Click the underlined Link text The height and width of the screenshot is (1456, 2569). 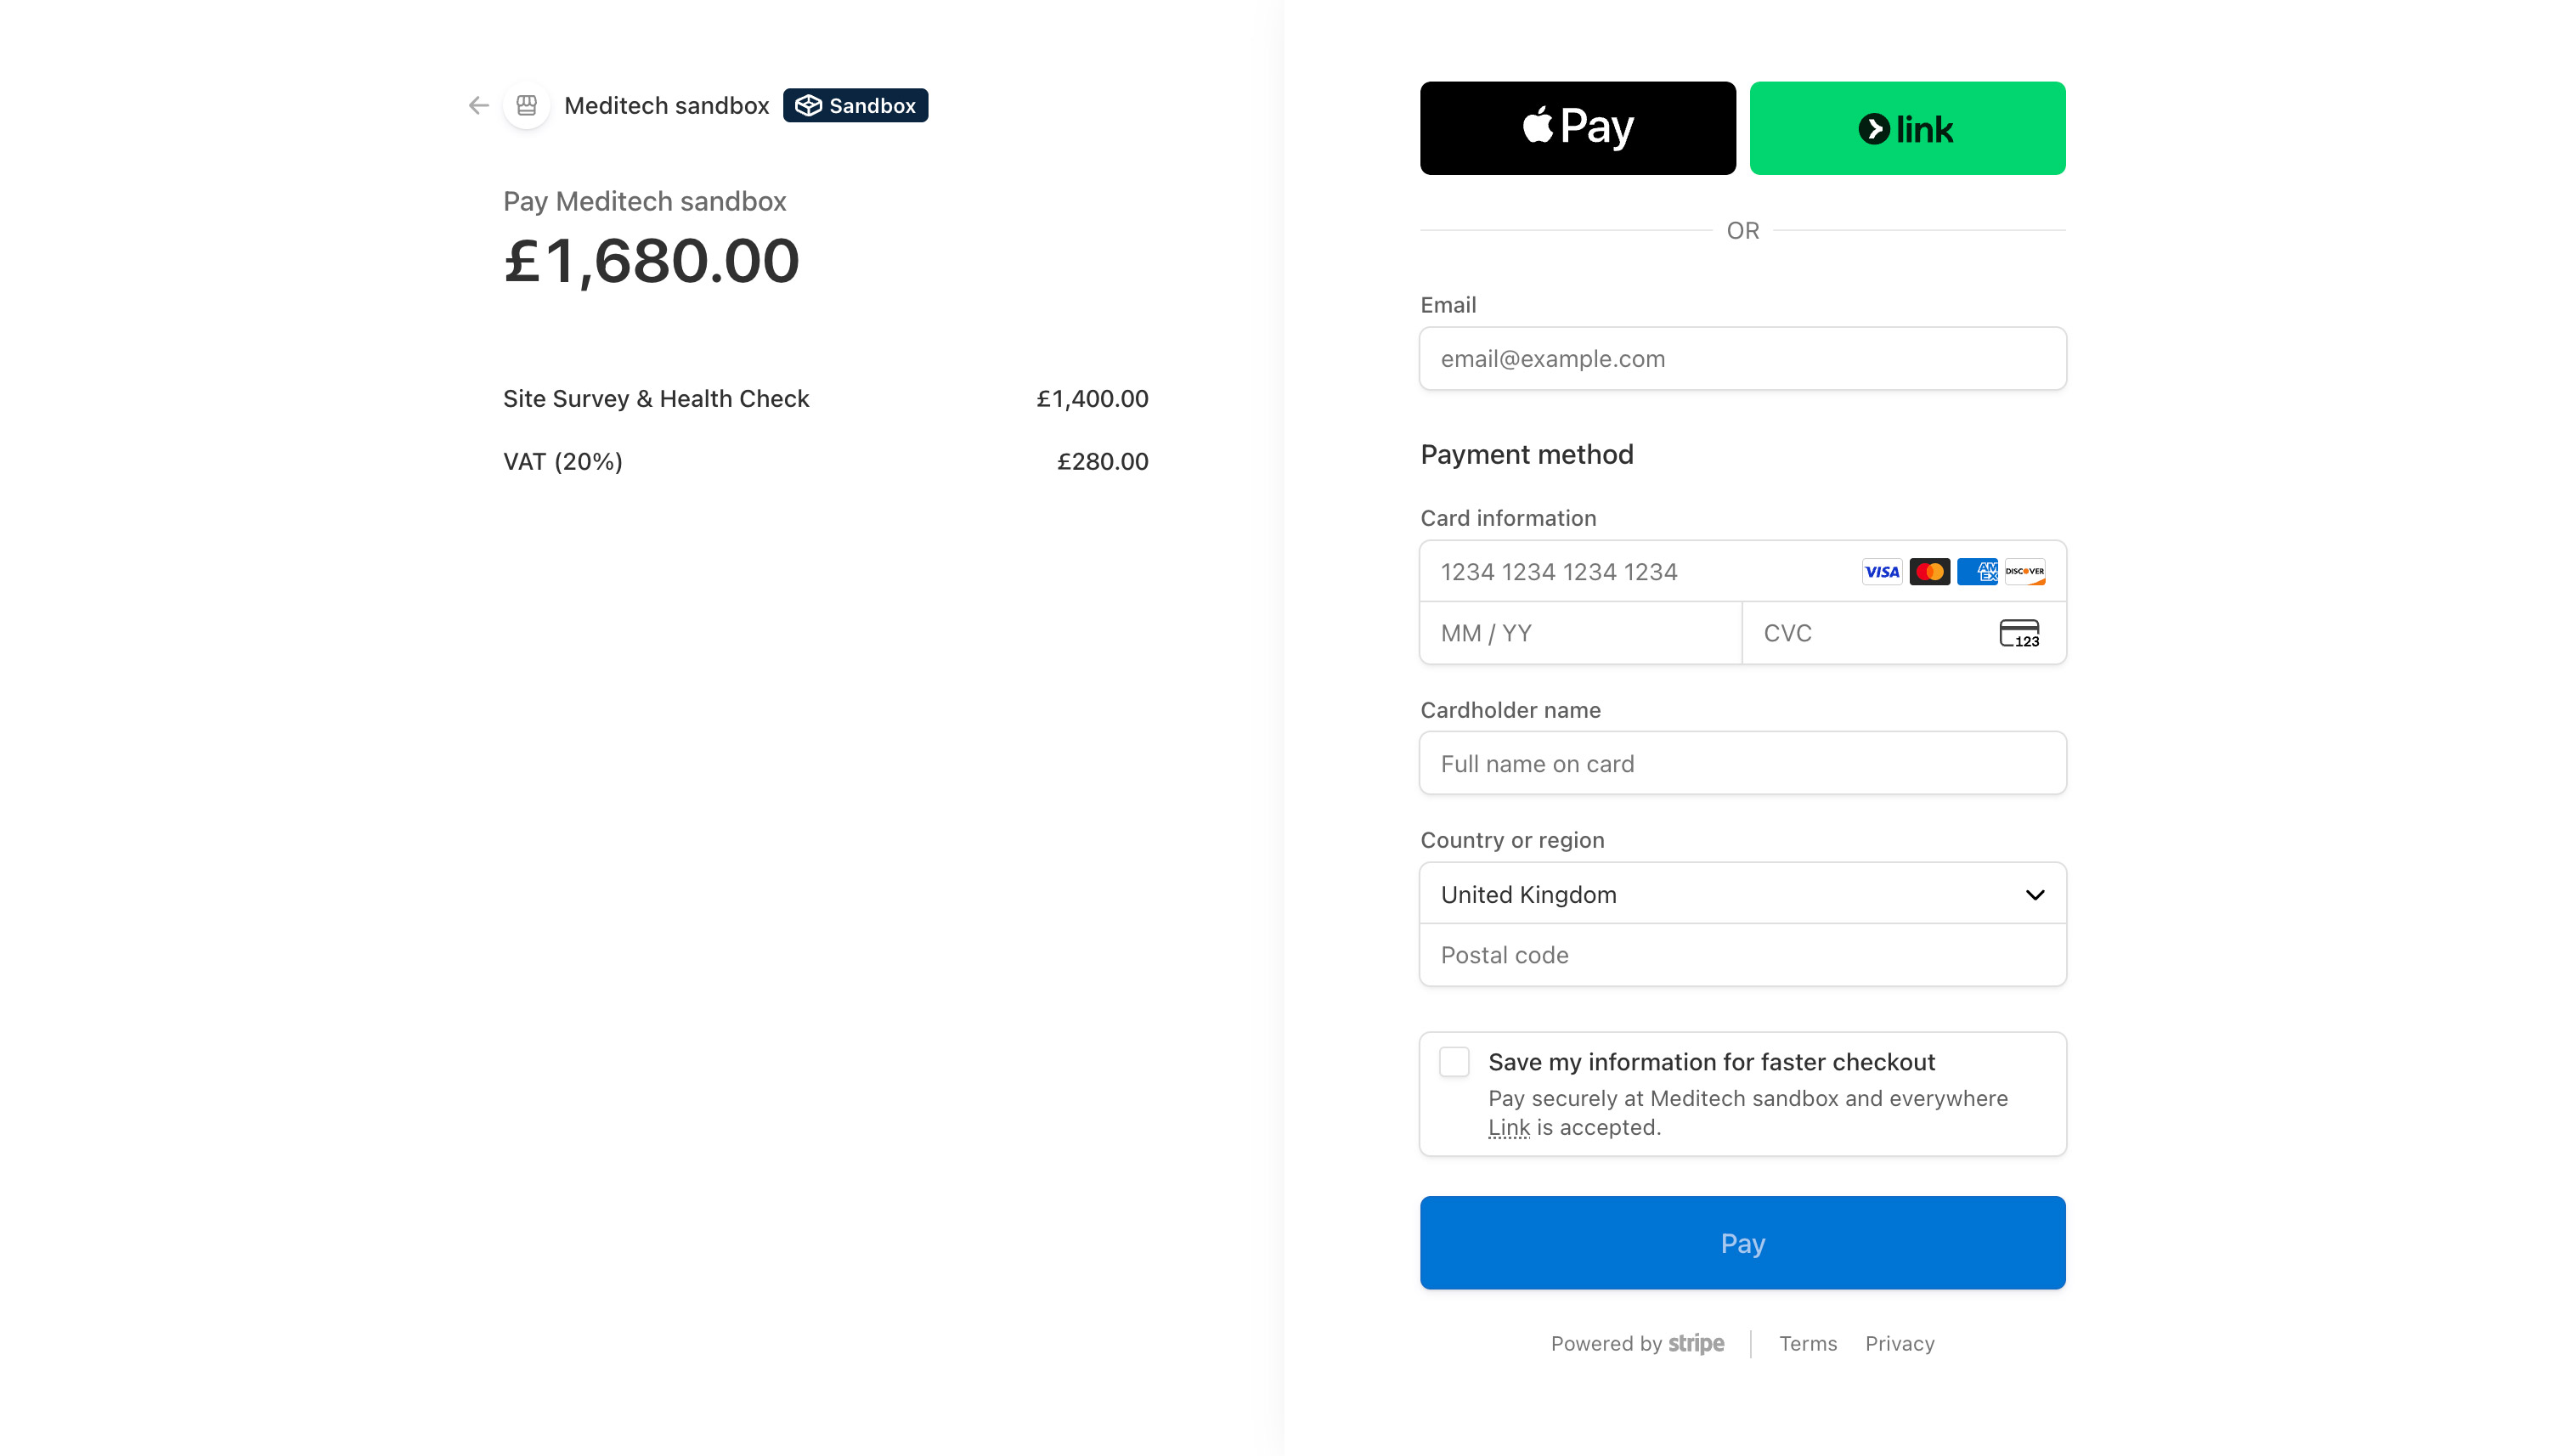point(1508,1127)
